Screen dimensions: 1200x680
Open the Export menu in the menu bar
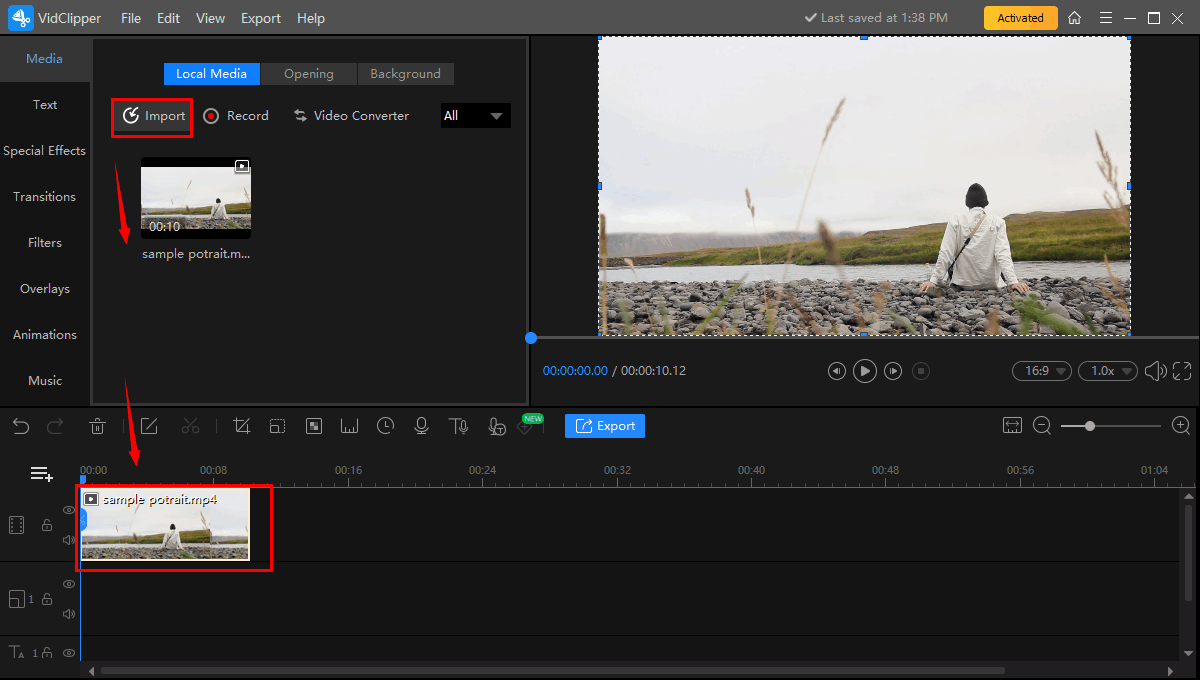click(x=261, y=18)
